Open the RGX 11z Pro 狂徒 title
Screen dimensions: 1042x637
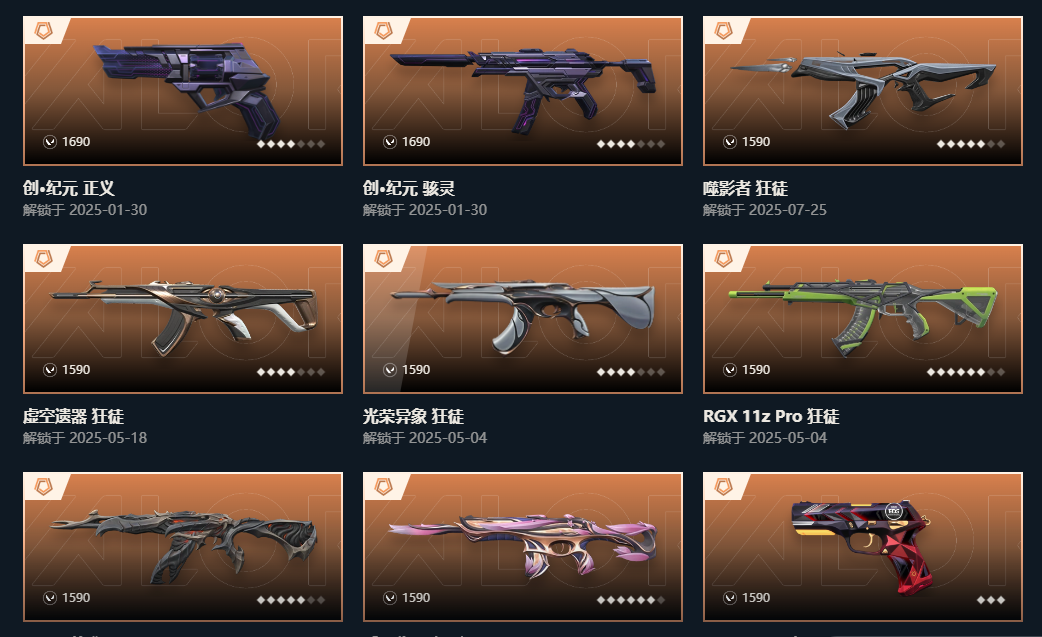pos(771,416)
